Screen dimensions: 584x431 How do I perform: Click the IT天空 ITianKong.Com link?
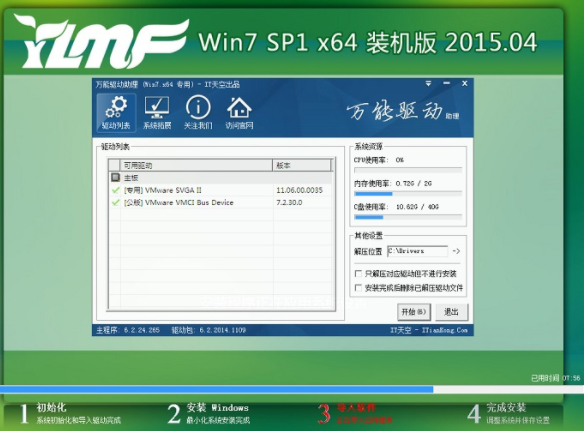(x=428, y=330)
